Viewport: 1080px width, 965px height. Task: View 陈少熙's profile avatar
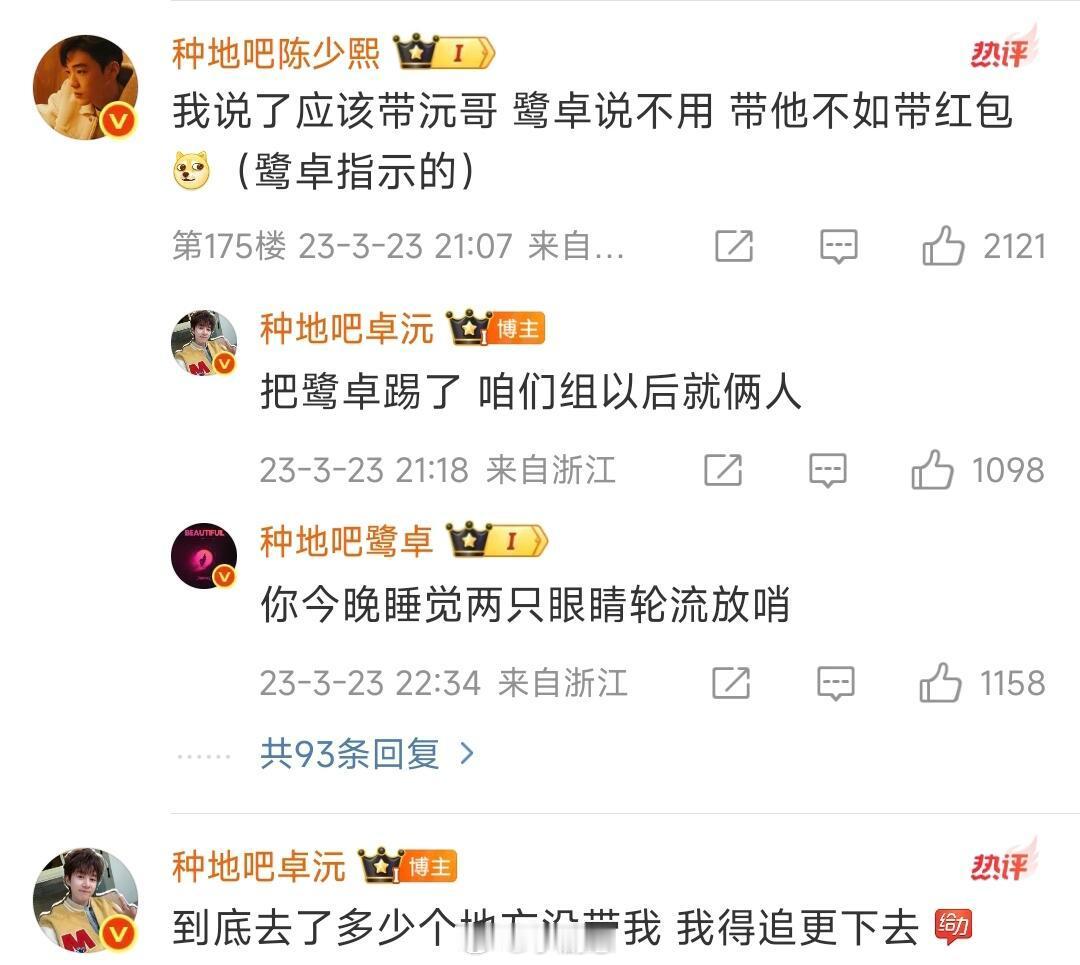[x=85, y=87]
